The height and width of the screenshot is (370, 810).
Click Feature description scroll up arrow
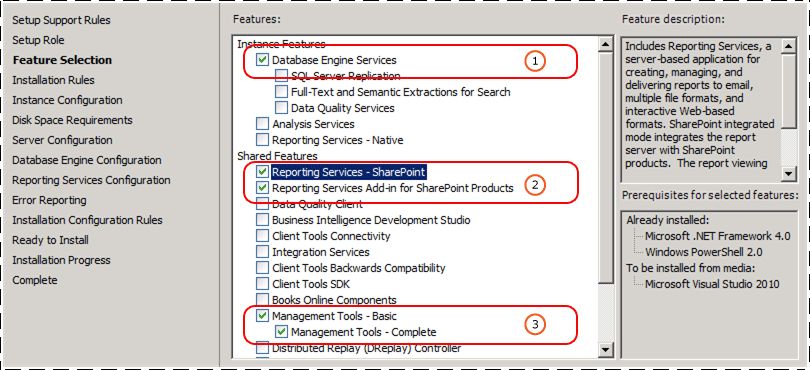[x=789, y=47]
